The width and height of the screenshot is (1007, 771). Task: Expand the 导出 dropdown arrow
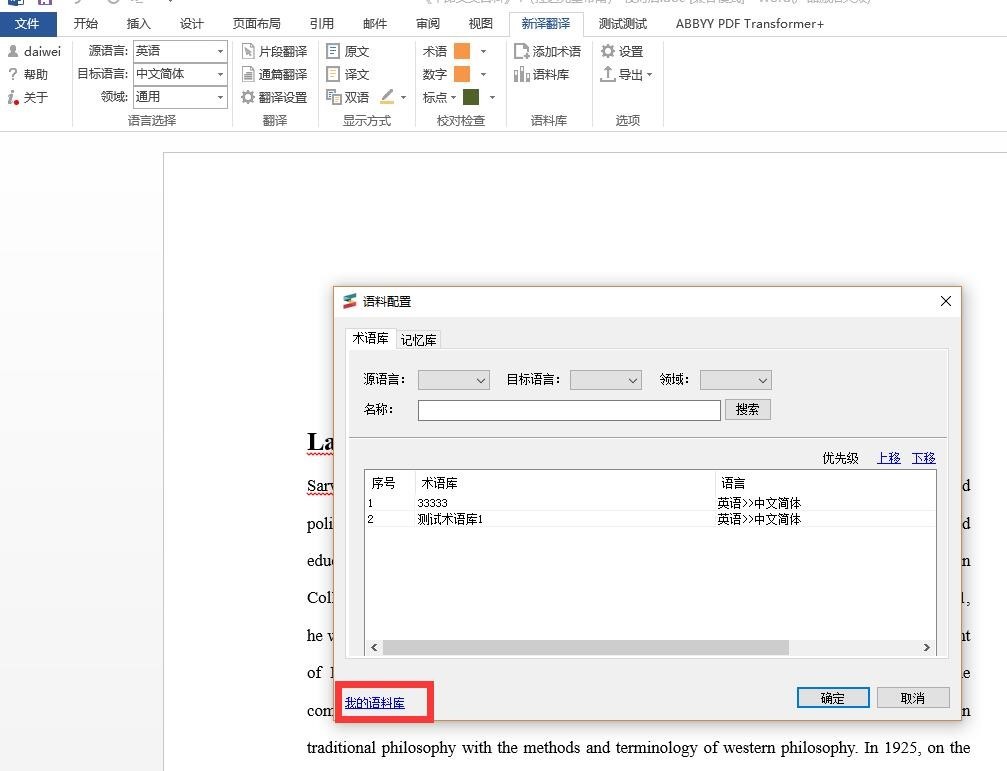tap(649, 74)
